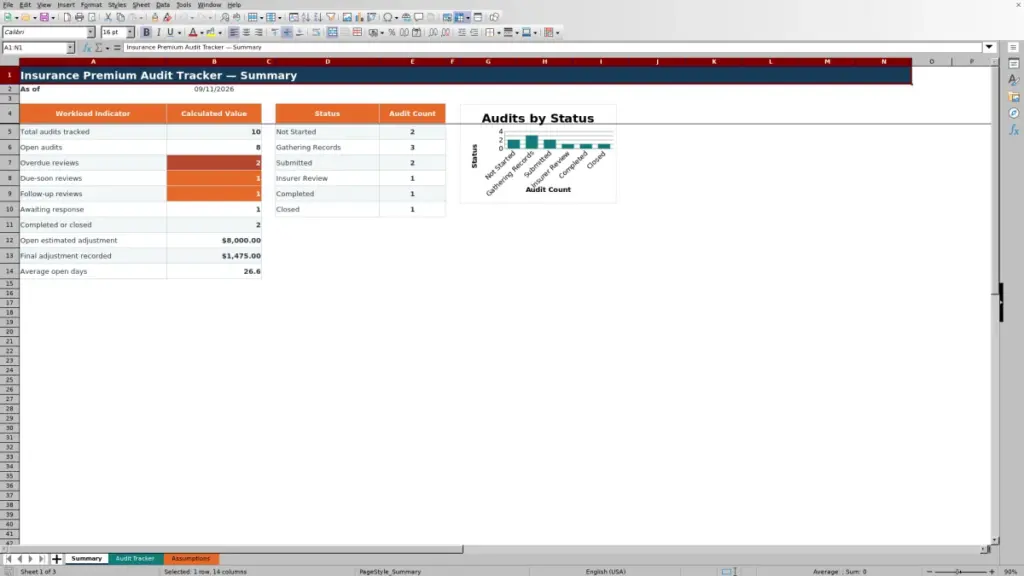Image resolution: width=1024 pixels, height=576 pixels.
Task: Click the zoom slider in the status bar
Action: (960, 571)
